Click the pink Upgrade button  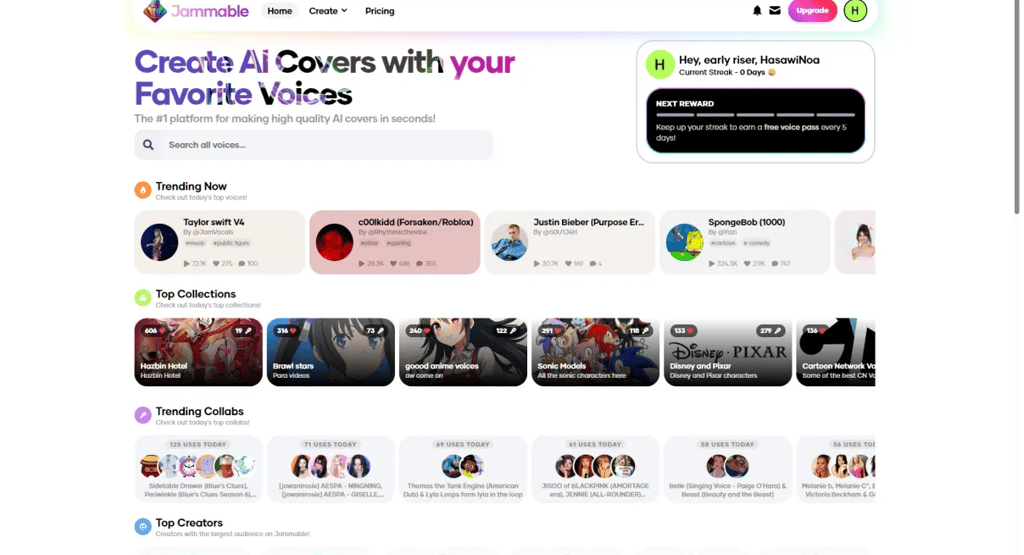812,10
